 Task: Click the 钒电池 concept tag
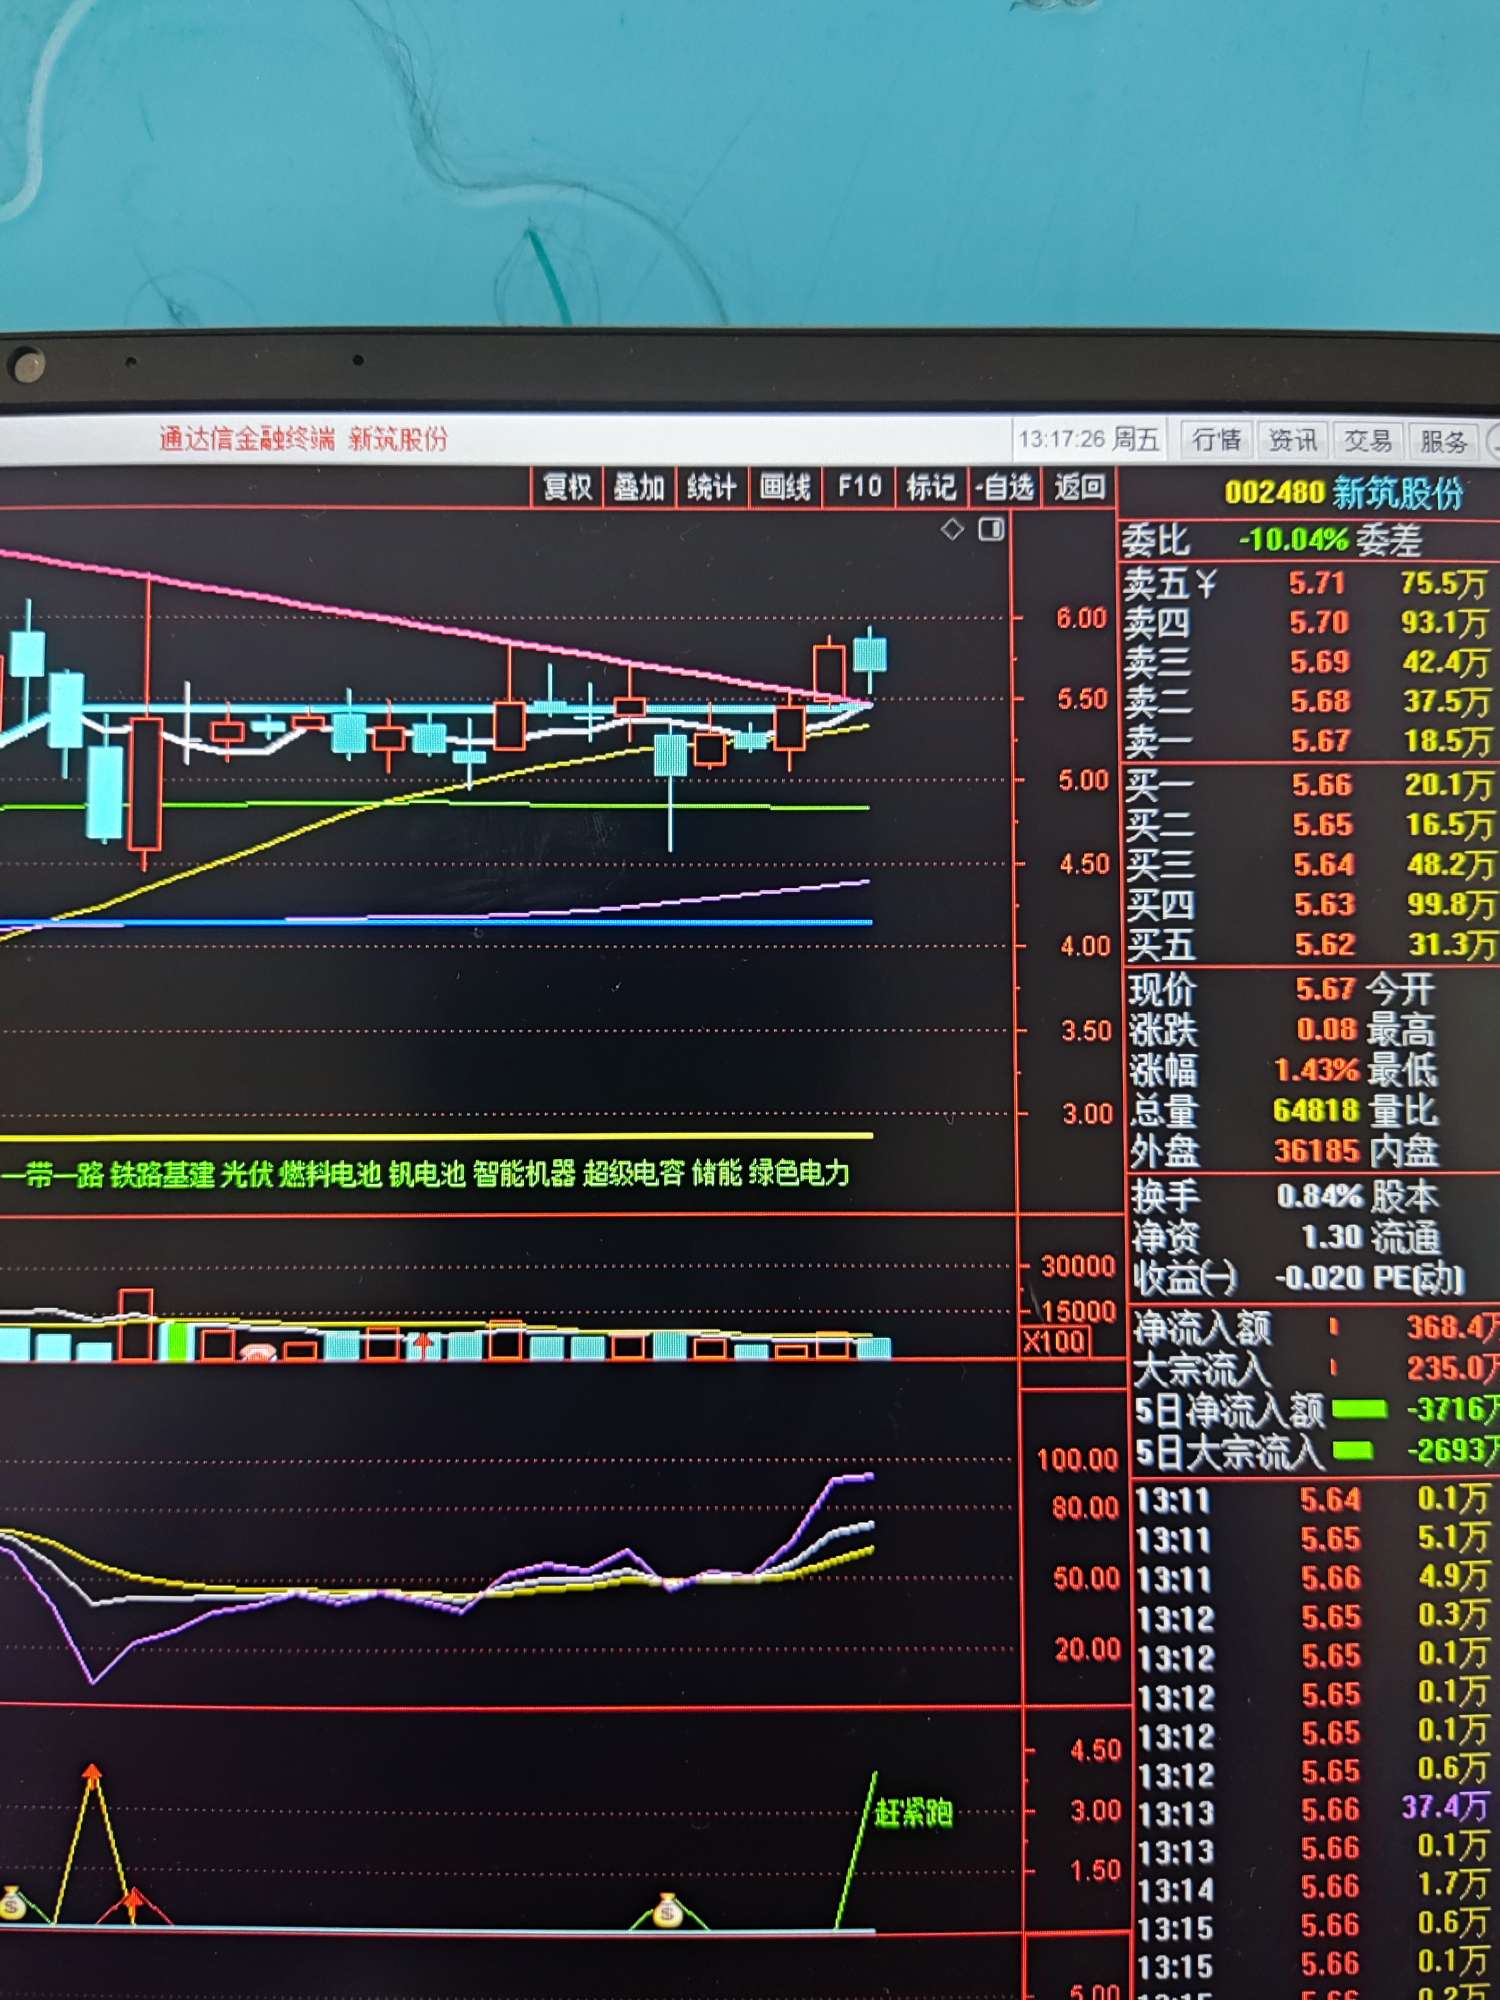(x=427, y=1174)
